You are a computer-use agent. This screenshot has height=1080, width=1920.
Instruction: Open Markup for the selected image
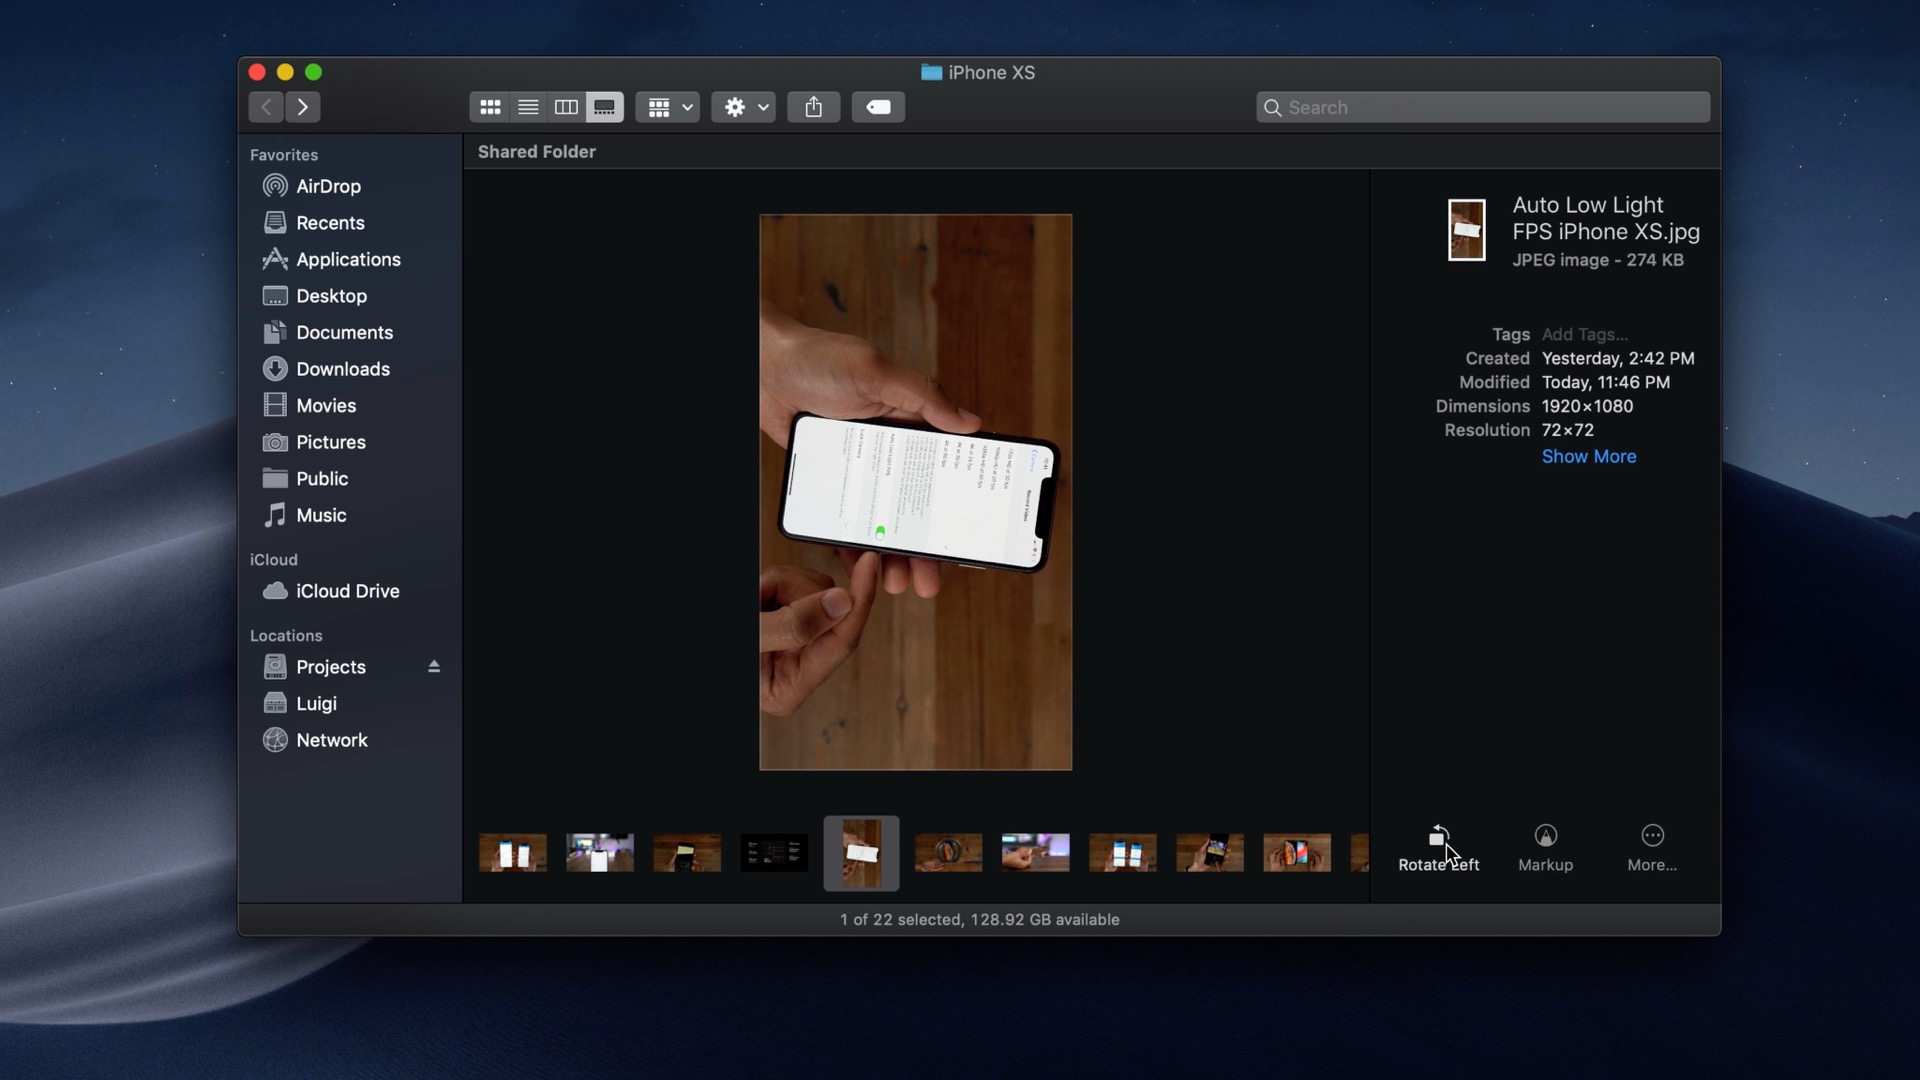(1545, 847)
